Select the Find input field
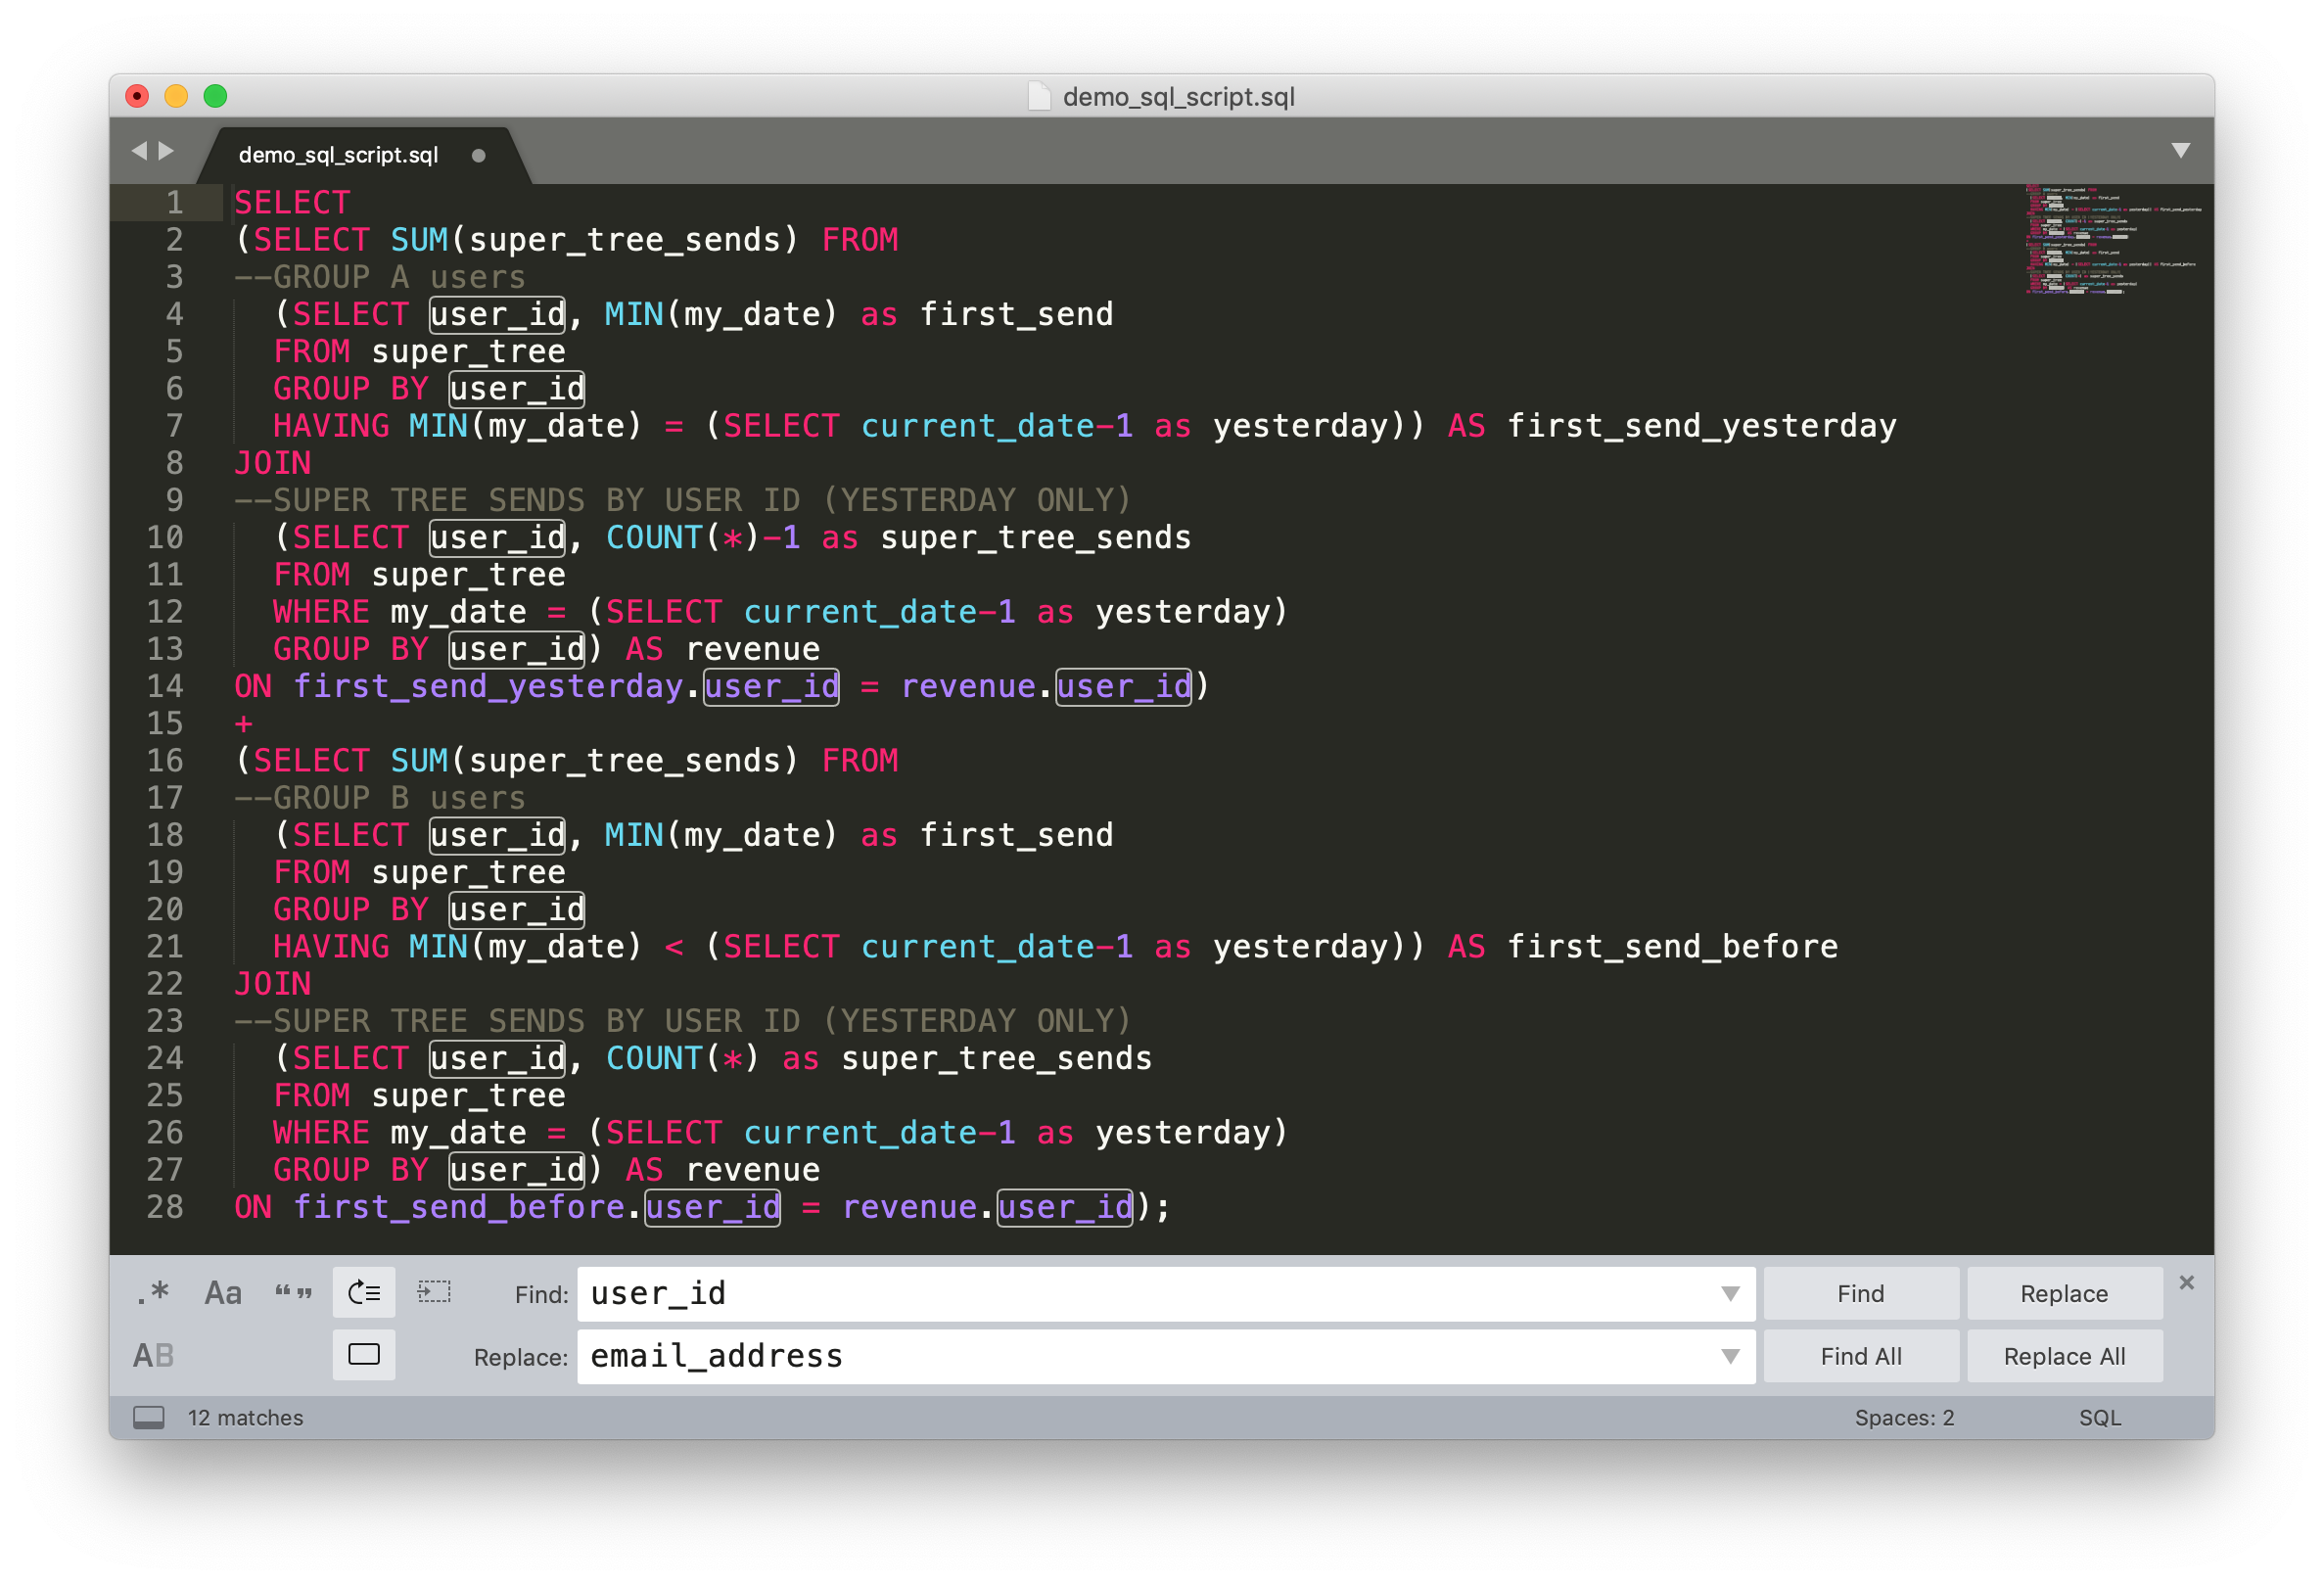The image size is (2324, 1584). 1166,1294
